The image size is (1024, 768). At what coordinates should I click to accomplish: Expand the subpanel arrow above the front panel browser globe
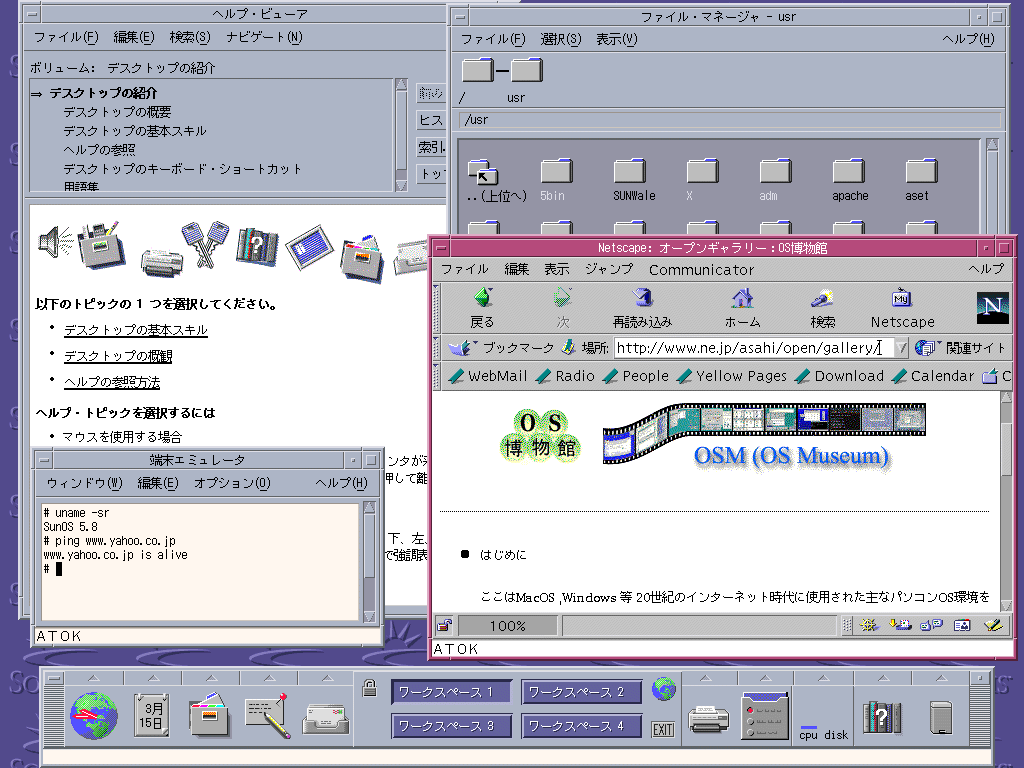coord(94,678)
